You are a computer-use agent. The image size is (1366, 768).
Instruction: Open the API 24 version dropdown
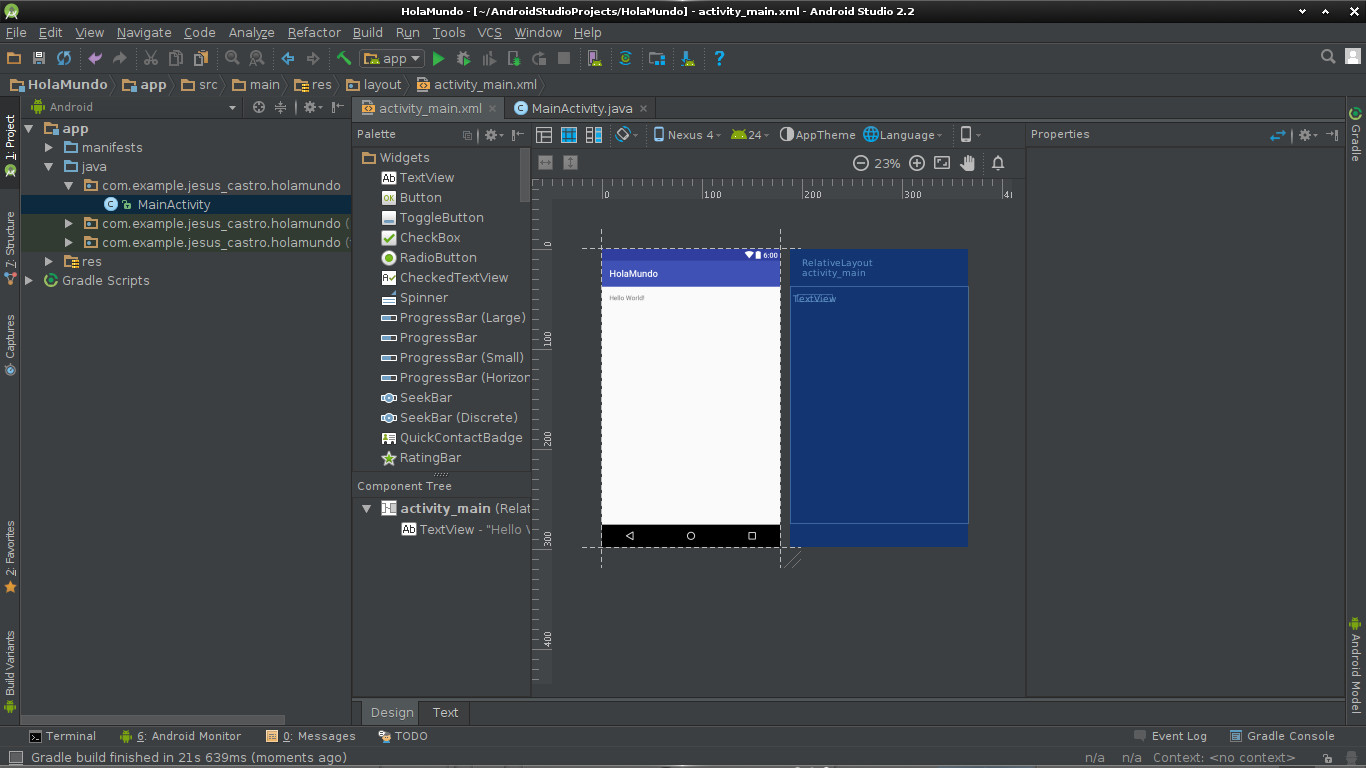(x=750, y=135)
